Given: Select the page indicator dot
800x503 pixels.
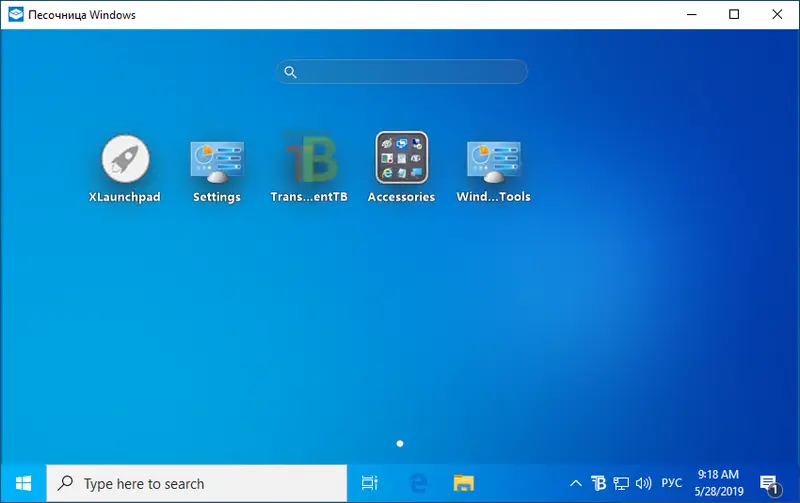Looking at the screenshot, I should click(400, 442).
